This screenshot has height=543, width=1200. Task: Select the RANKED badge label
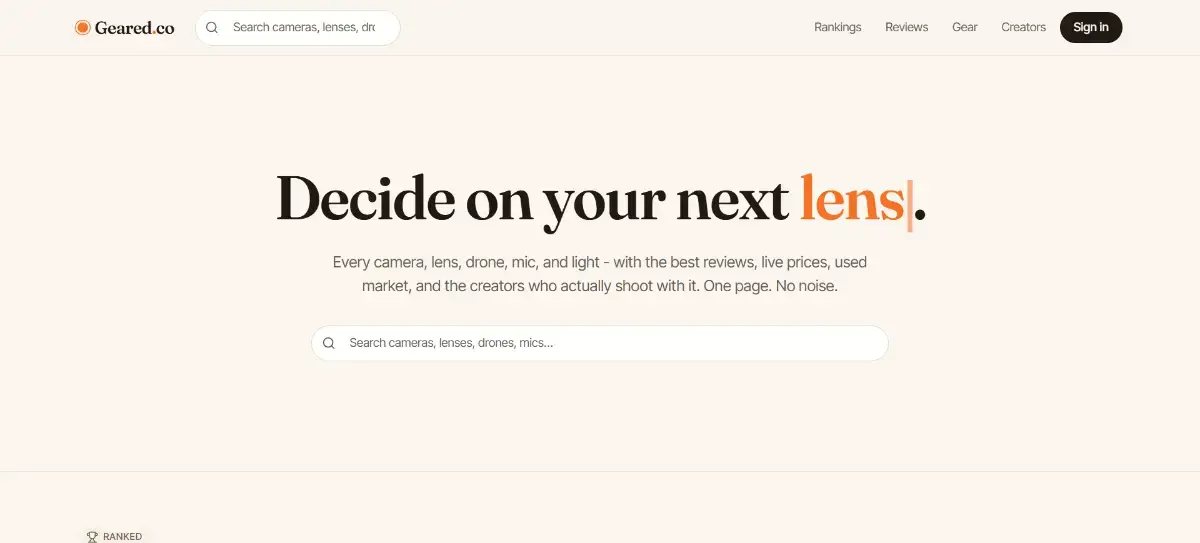122,537
